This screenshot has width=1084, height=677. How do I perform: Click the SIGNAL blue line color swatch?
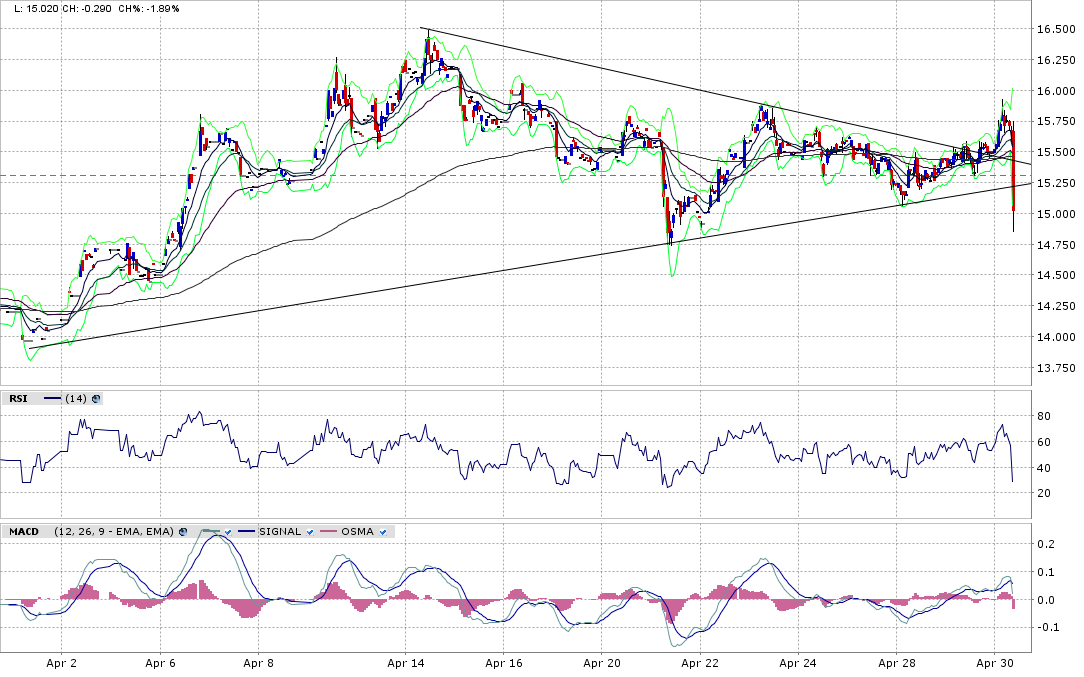[248, 531]
